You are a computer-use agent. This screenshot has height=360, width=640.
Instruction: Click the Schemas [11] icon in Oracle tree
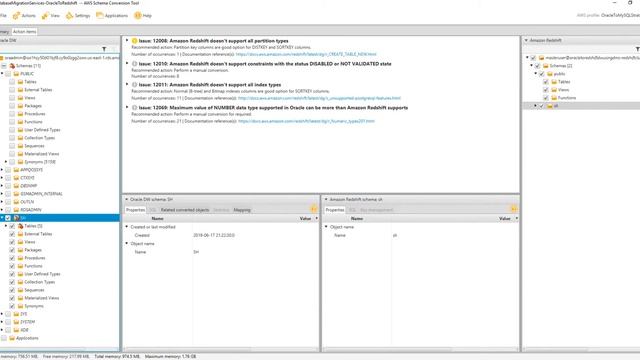(x=12, y=66)
